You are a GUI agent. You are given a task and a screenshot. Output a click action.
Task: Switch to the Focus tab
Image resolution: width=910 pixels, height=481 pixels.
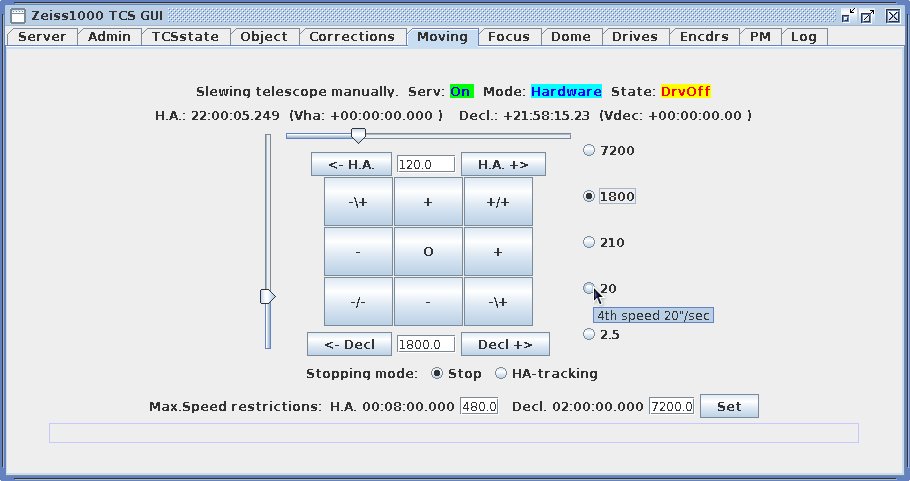click(509, 37)
